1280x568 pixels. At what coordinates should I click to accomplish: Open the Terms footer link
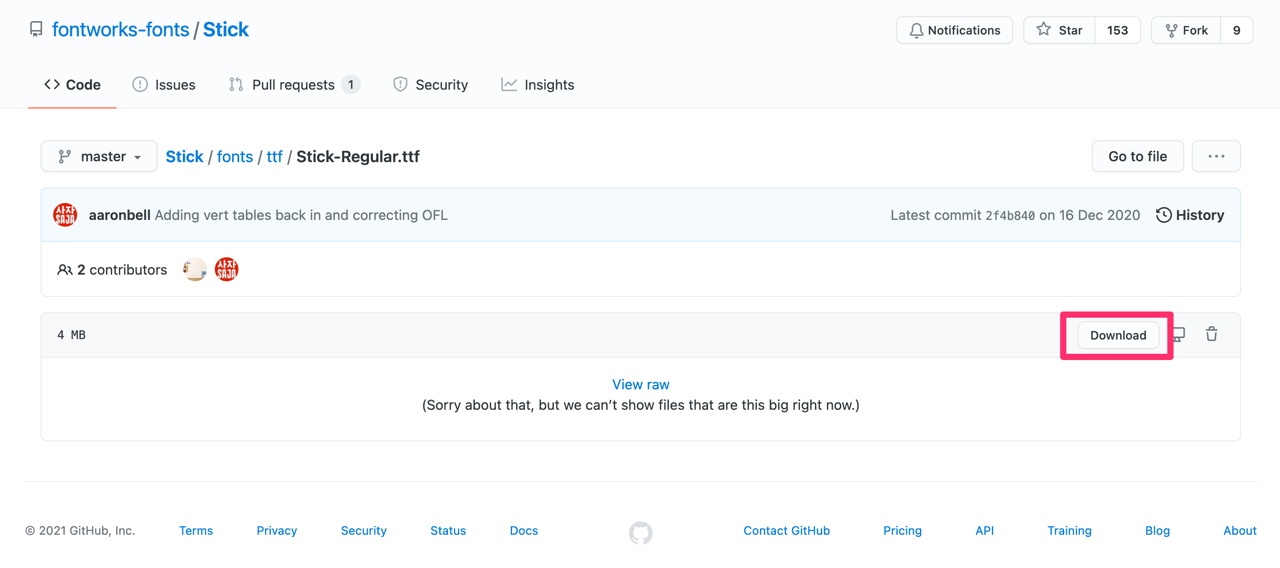tap(196, 531)
